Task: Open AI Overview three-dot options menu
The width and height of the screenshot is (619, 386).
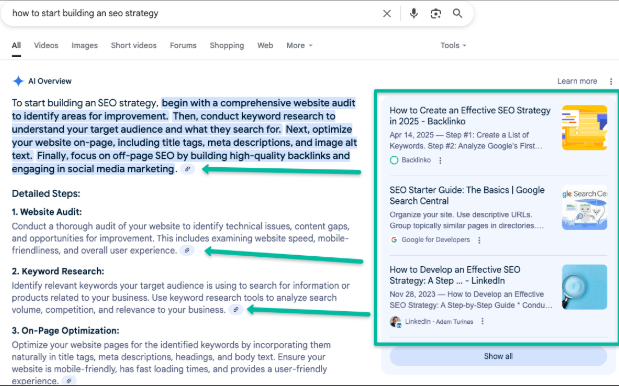Action: tap(611, 81)
